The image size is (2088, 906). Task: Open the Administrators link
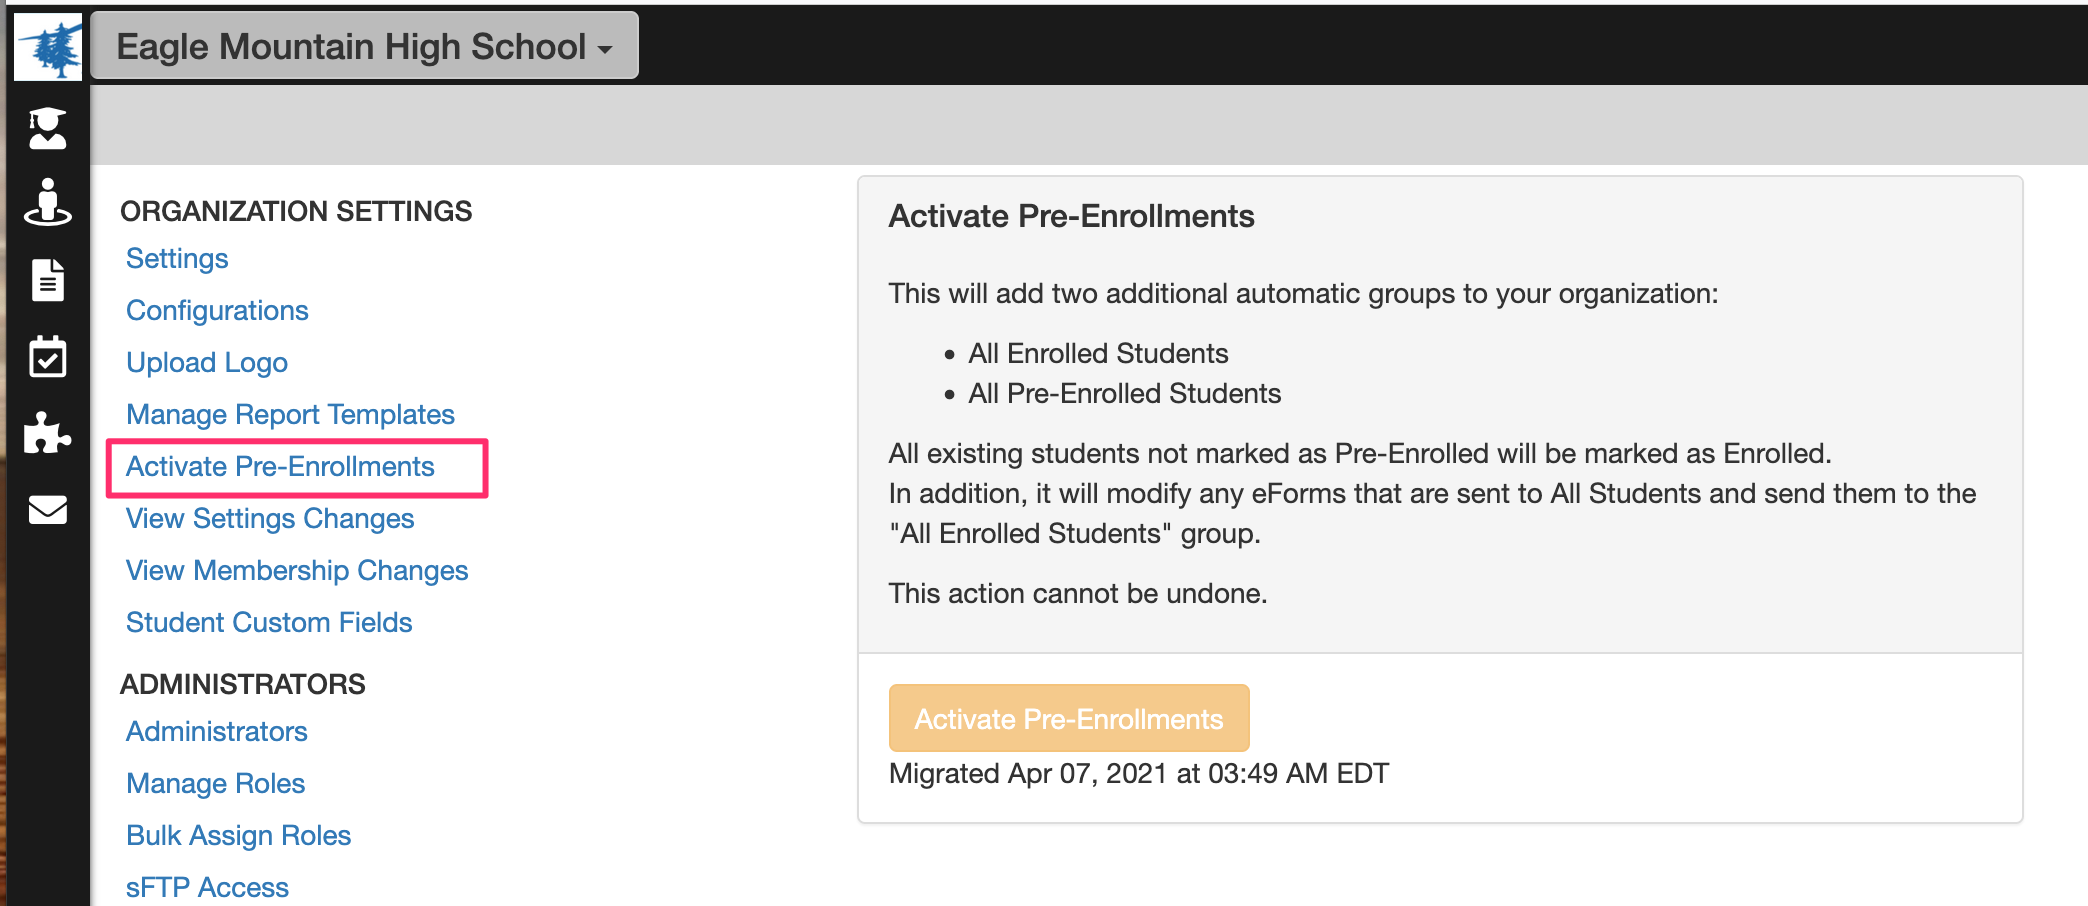pos(217,731)
